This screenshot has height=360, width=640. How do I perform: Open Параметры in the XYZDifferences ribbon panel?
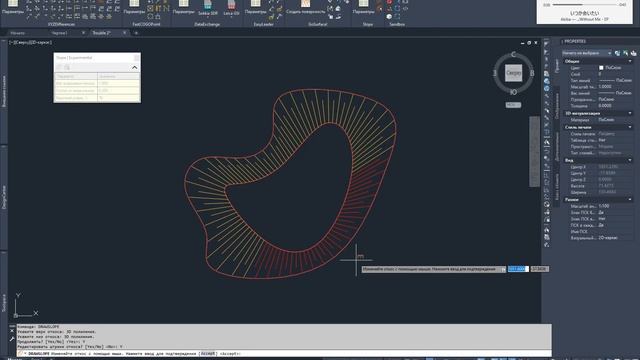(13, 7)
